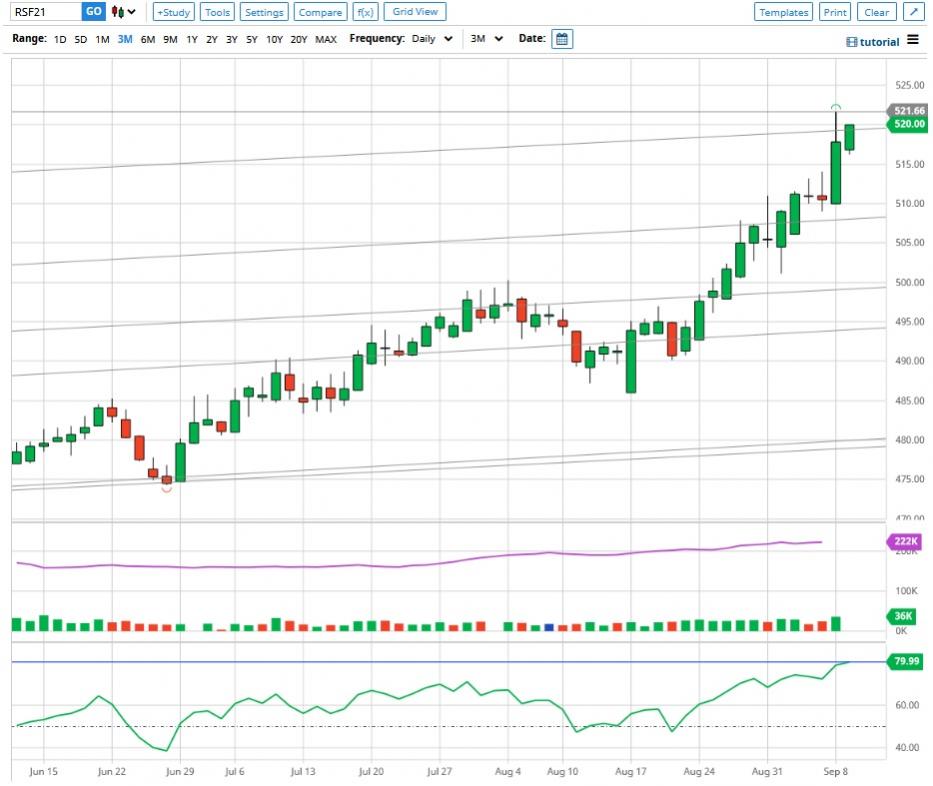Set range to MAX
The height and width of the screenshot is (786, 933).
(x=326, y=39)
